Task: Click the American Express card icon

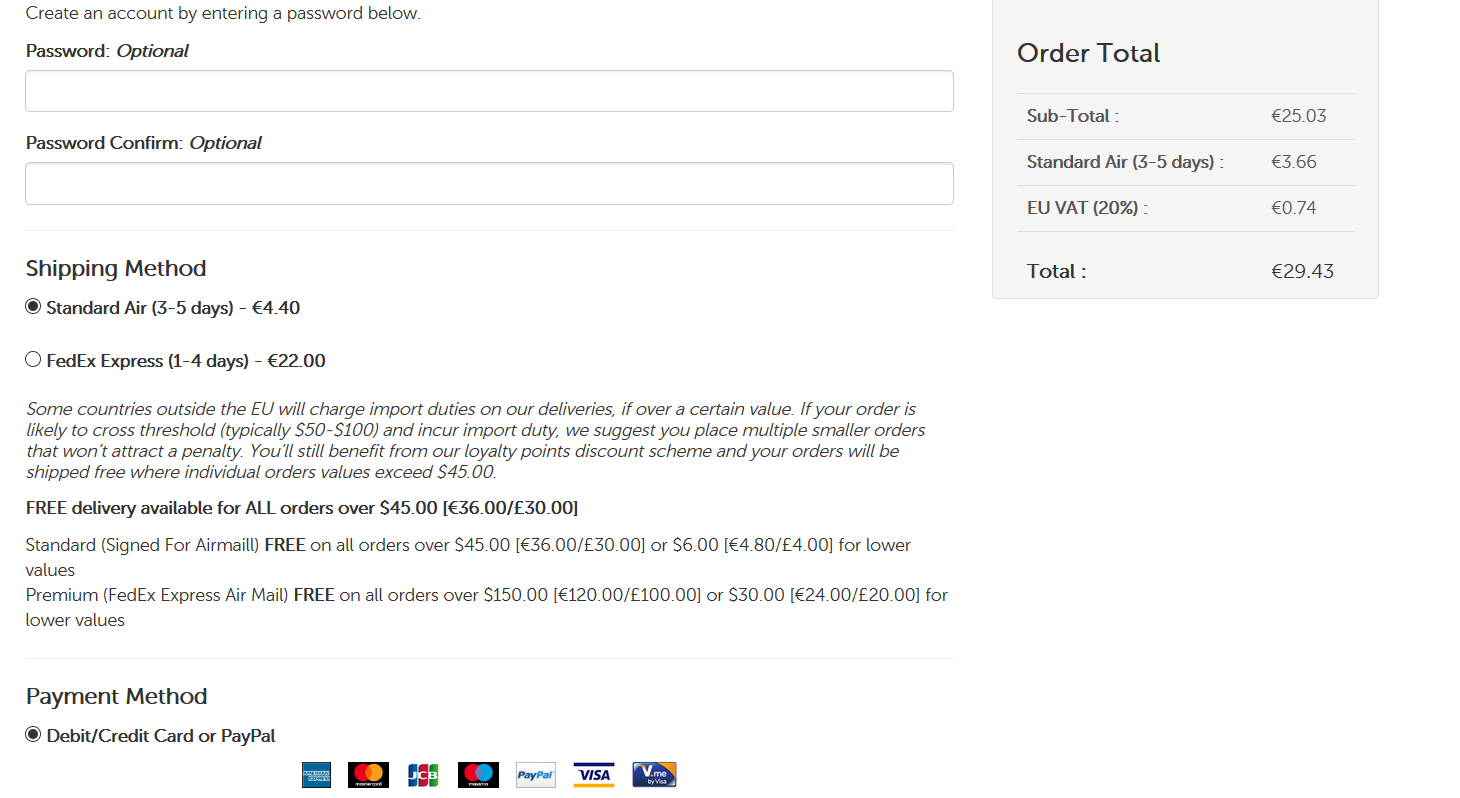Action: point(316,775)
